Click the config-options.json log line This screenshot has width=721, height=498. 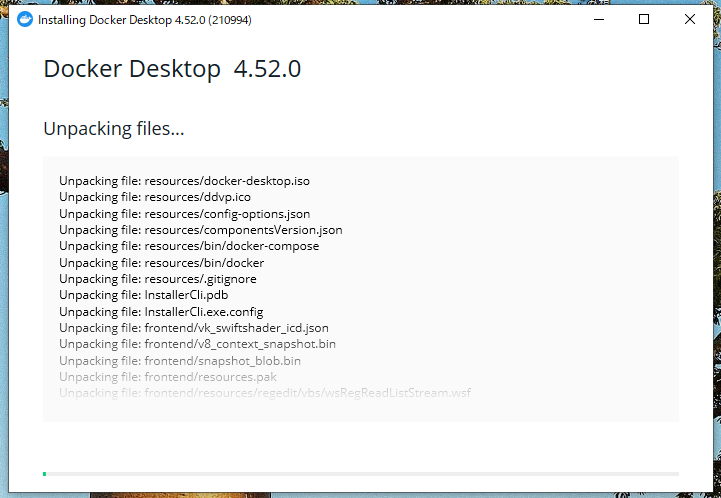(x=184, y=214)
